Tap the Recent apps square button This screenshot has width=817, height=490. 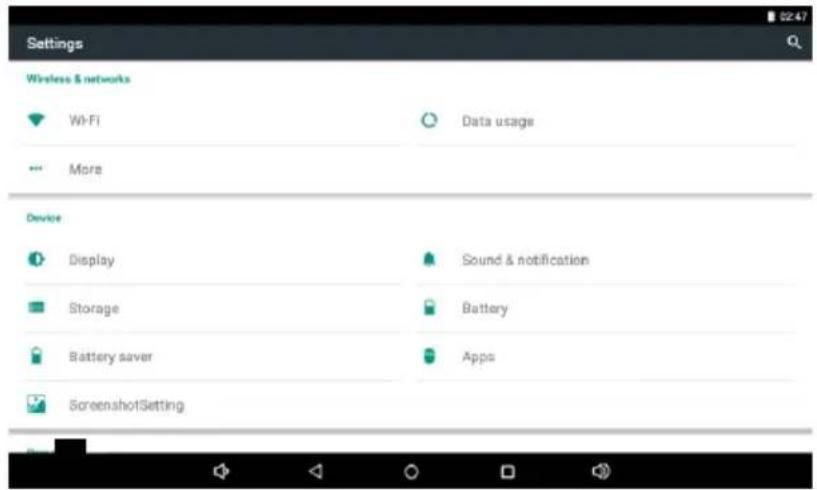pyautogui.click(x=507, y=472)
